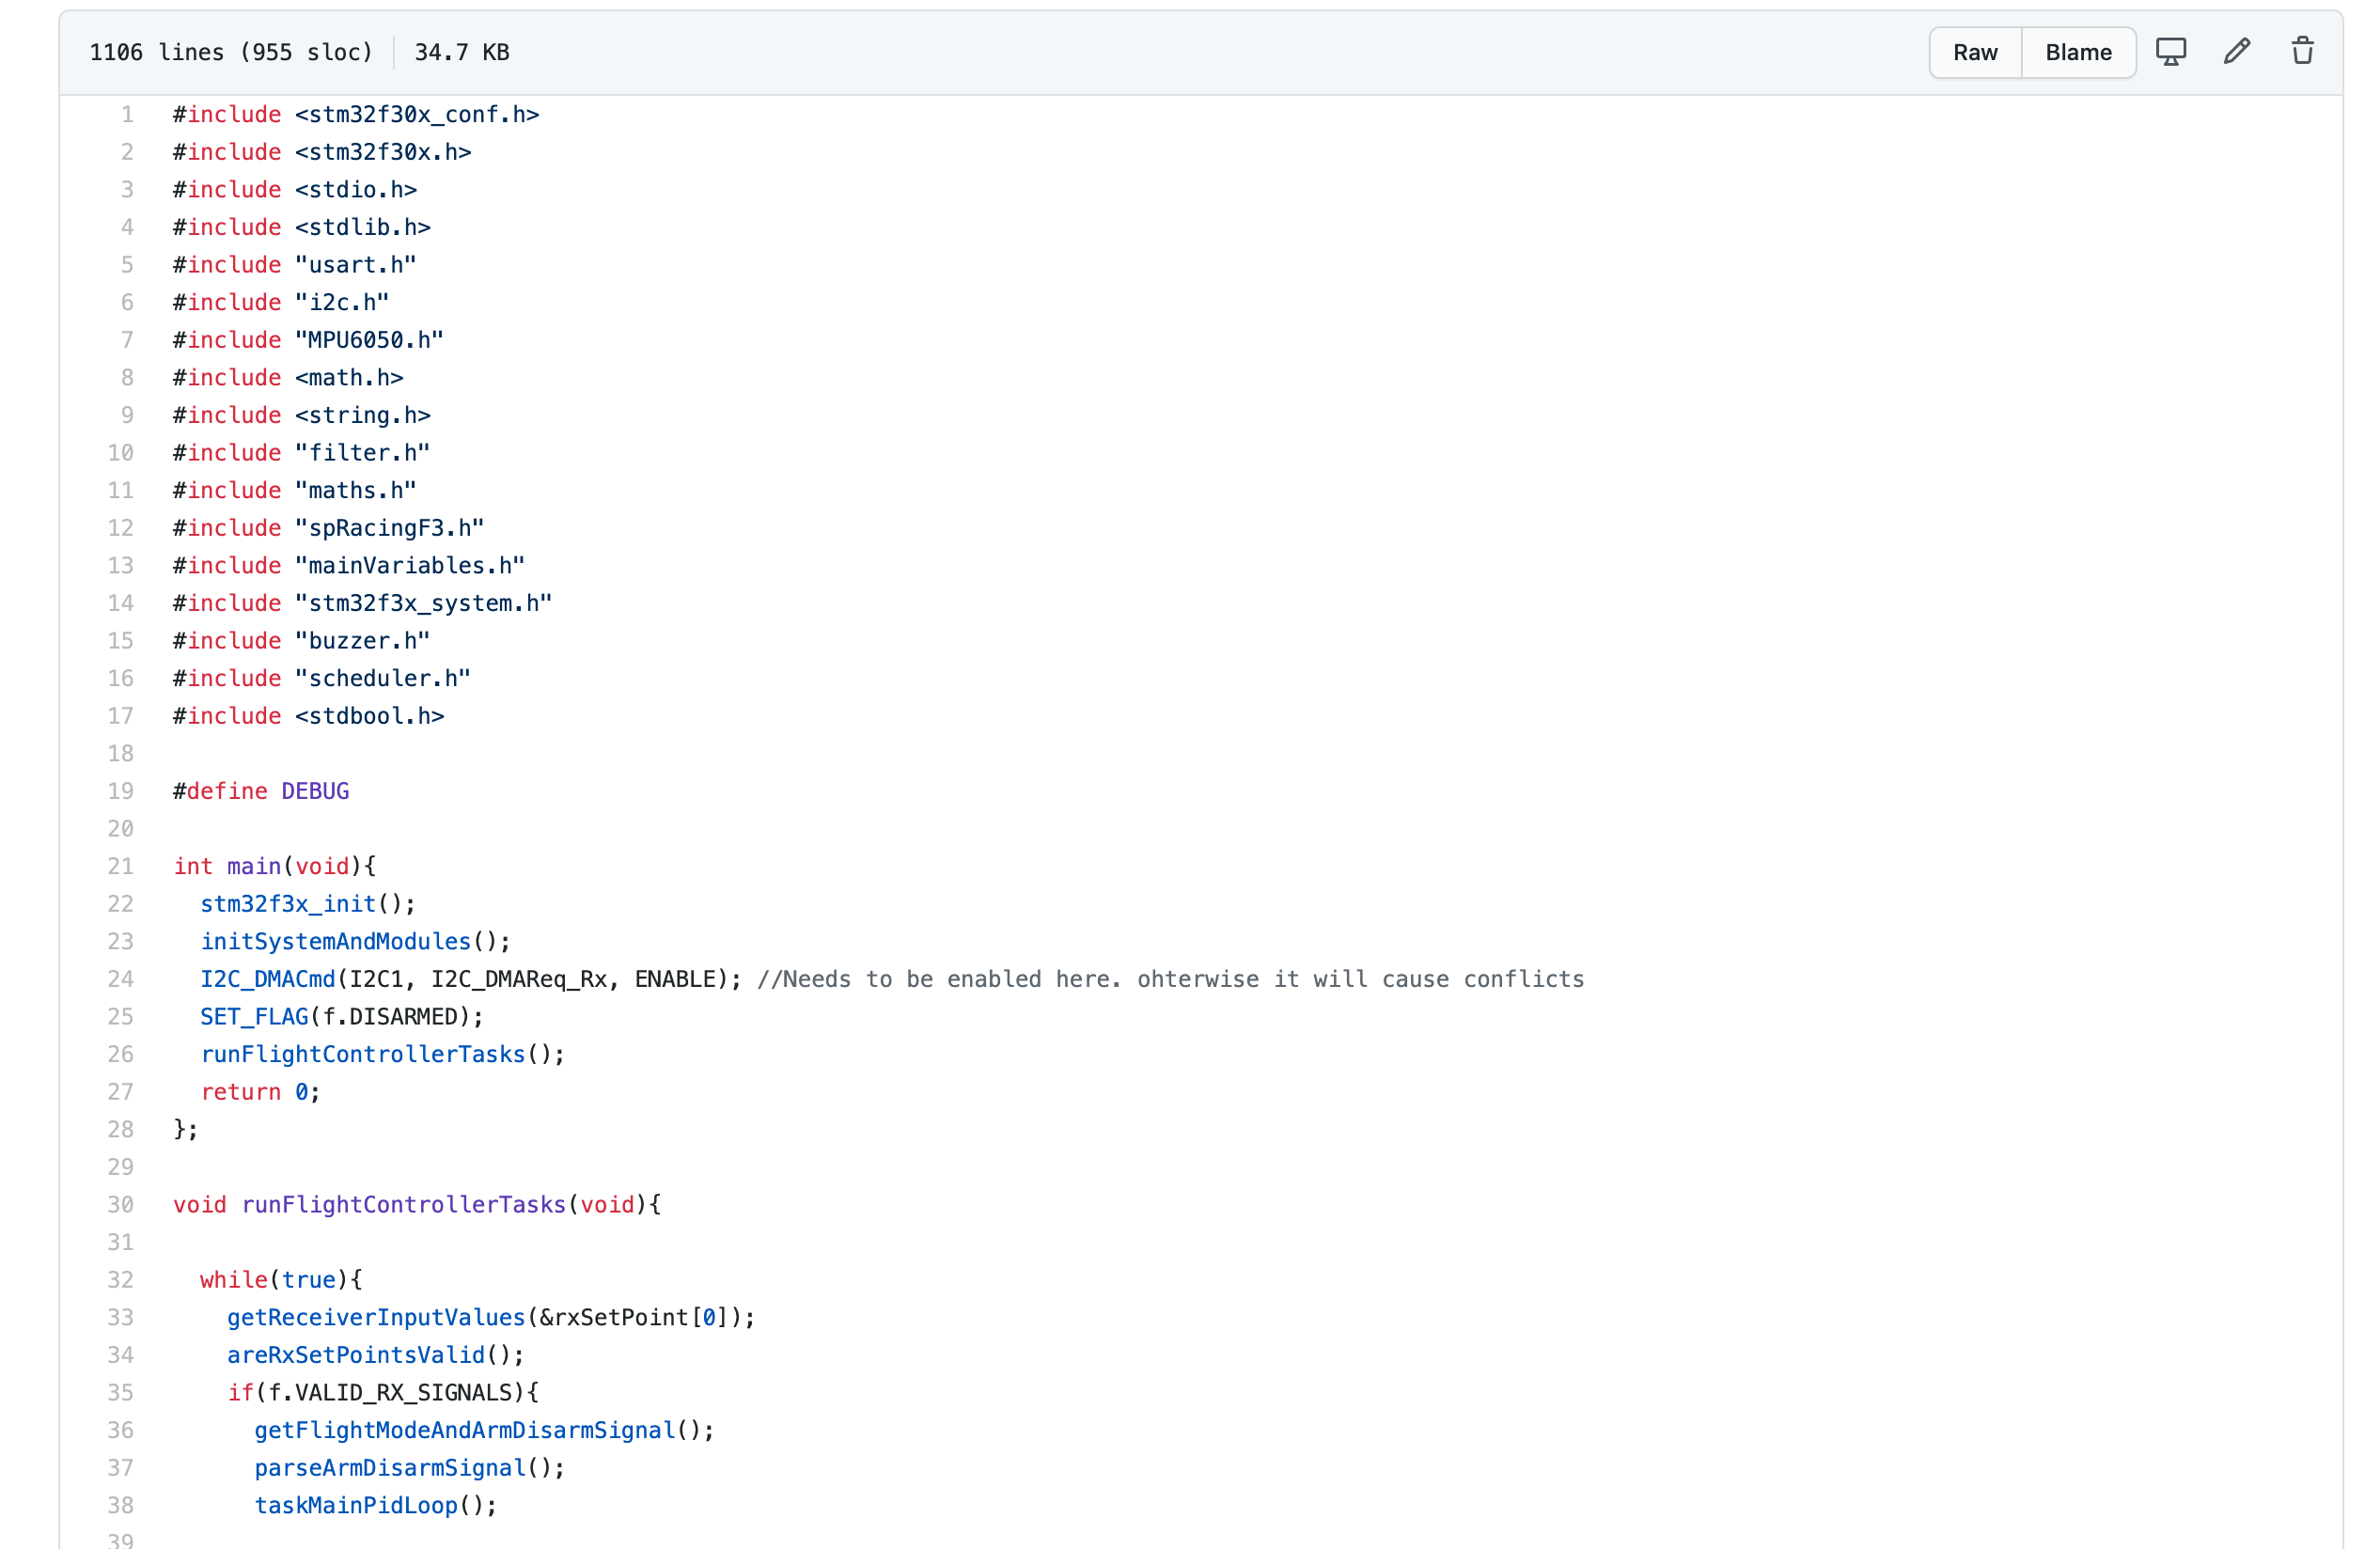Open the Raw file view
The height and width of the screenshot is (1549, 2380).
1974,52
